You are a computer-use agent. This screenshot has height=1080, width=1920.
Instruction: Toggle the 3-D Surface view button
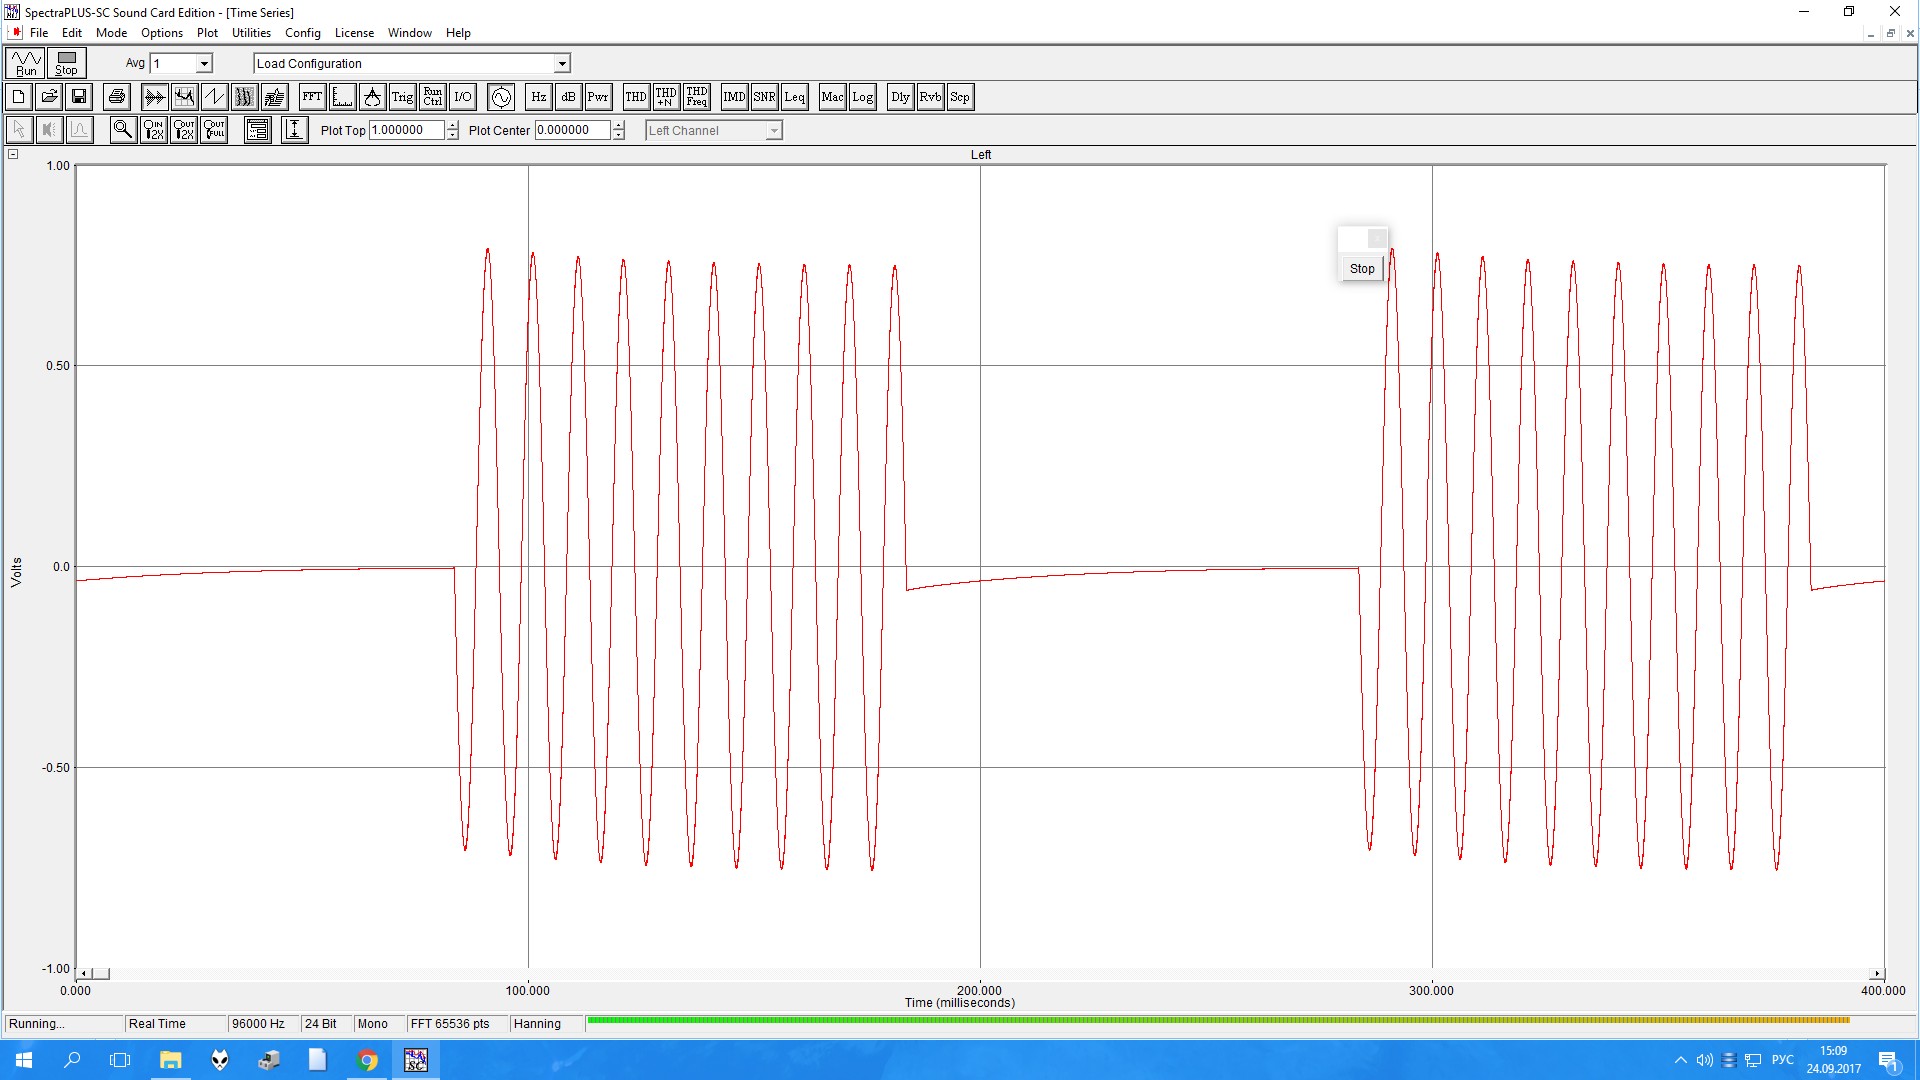(x=274, y=97)
